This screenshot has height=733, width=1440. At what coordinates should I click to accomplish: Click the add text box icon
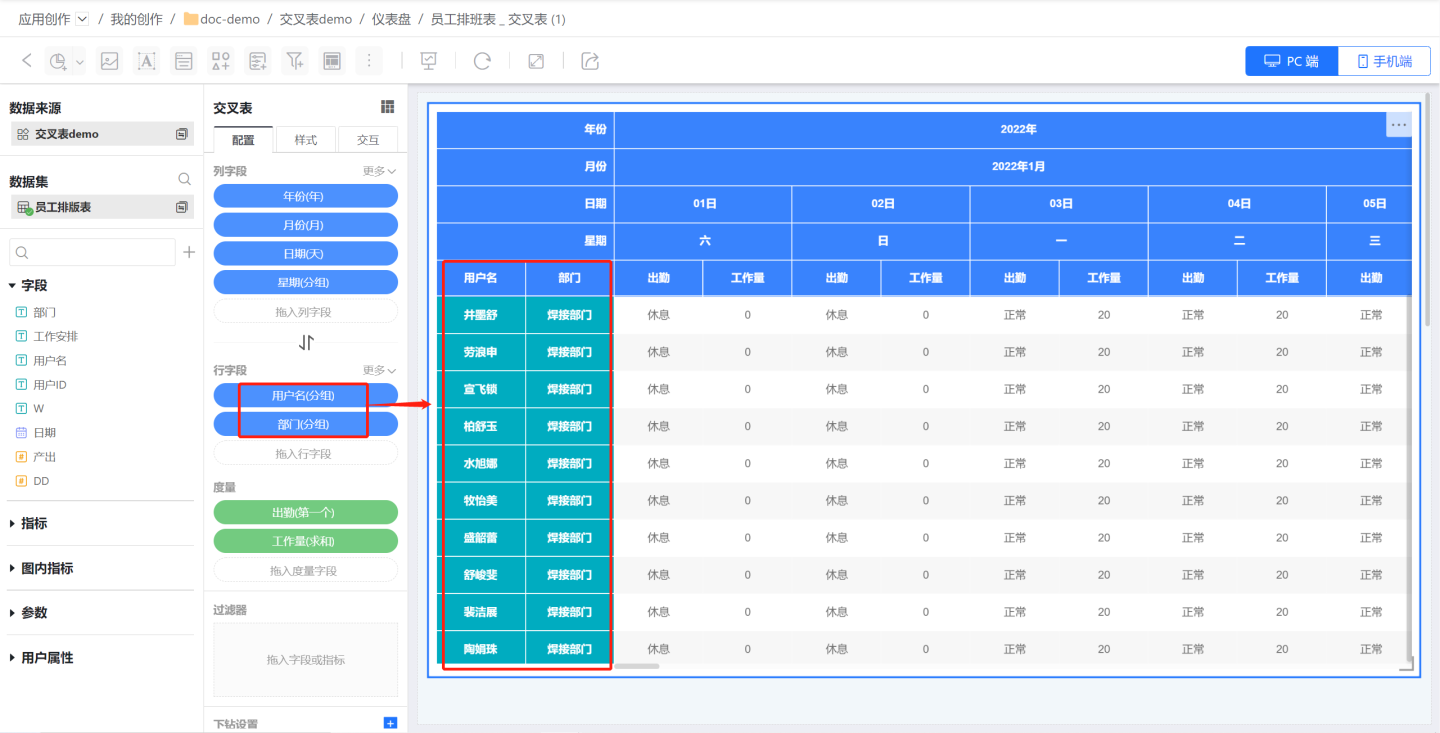coord(147,61)
